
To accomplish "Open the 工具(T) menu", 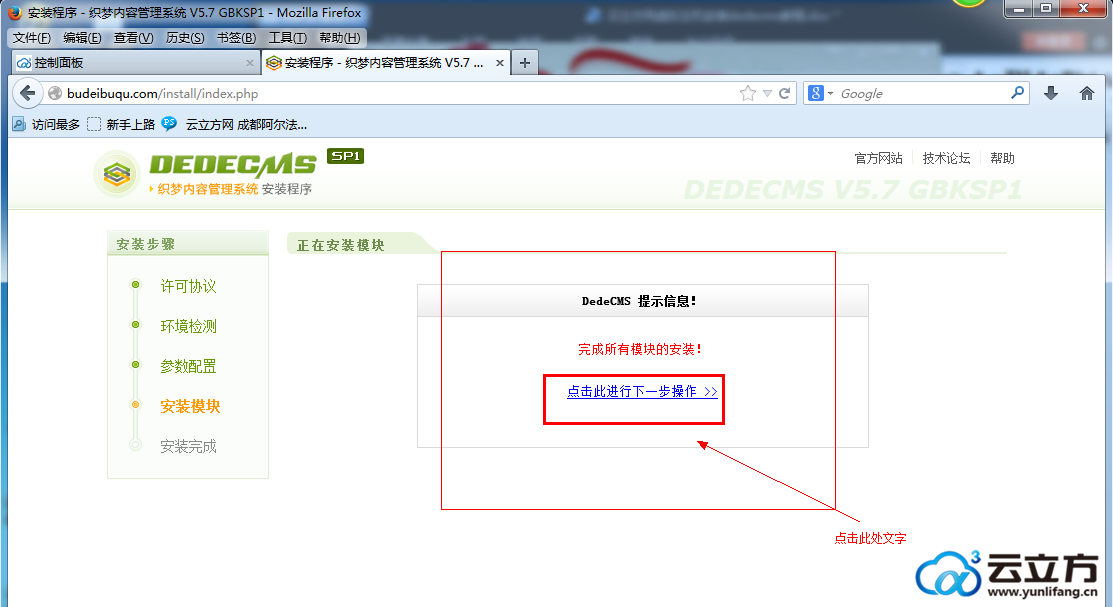I will 287,38.
